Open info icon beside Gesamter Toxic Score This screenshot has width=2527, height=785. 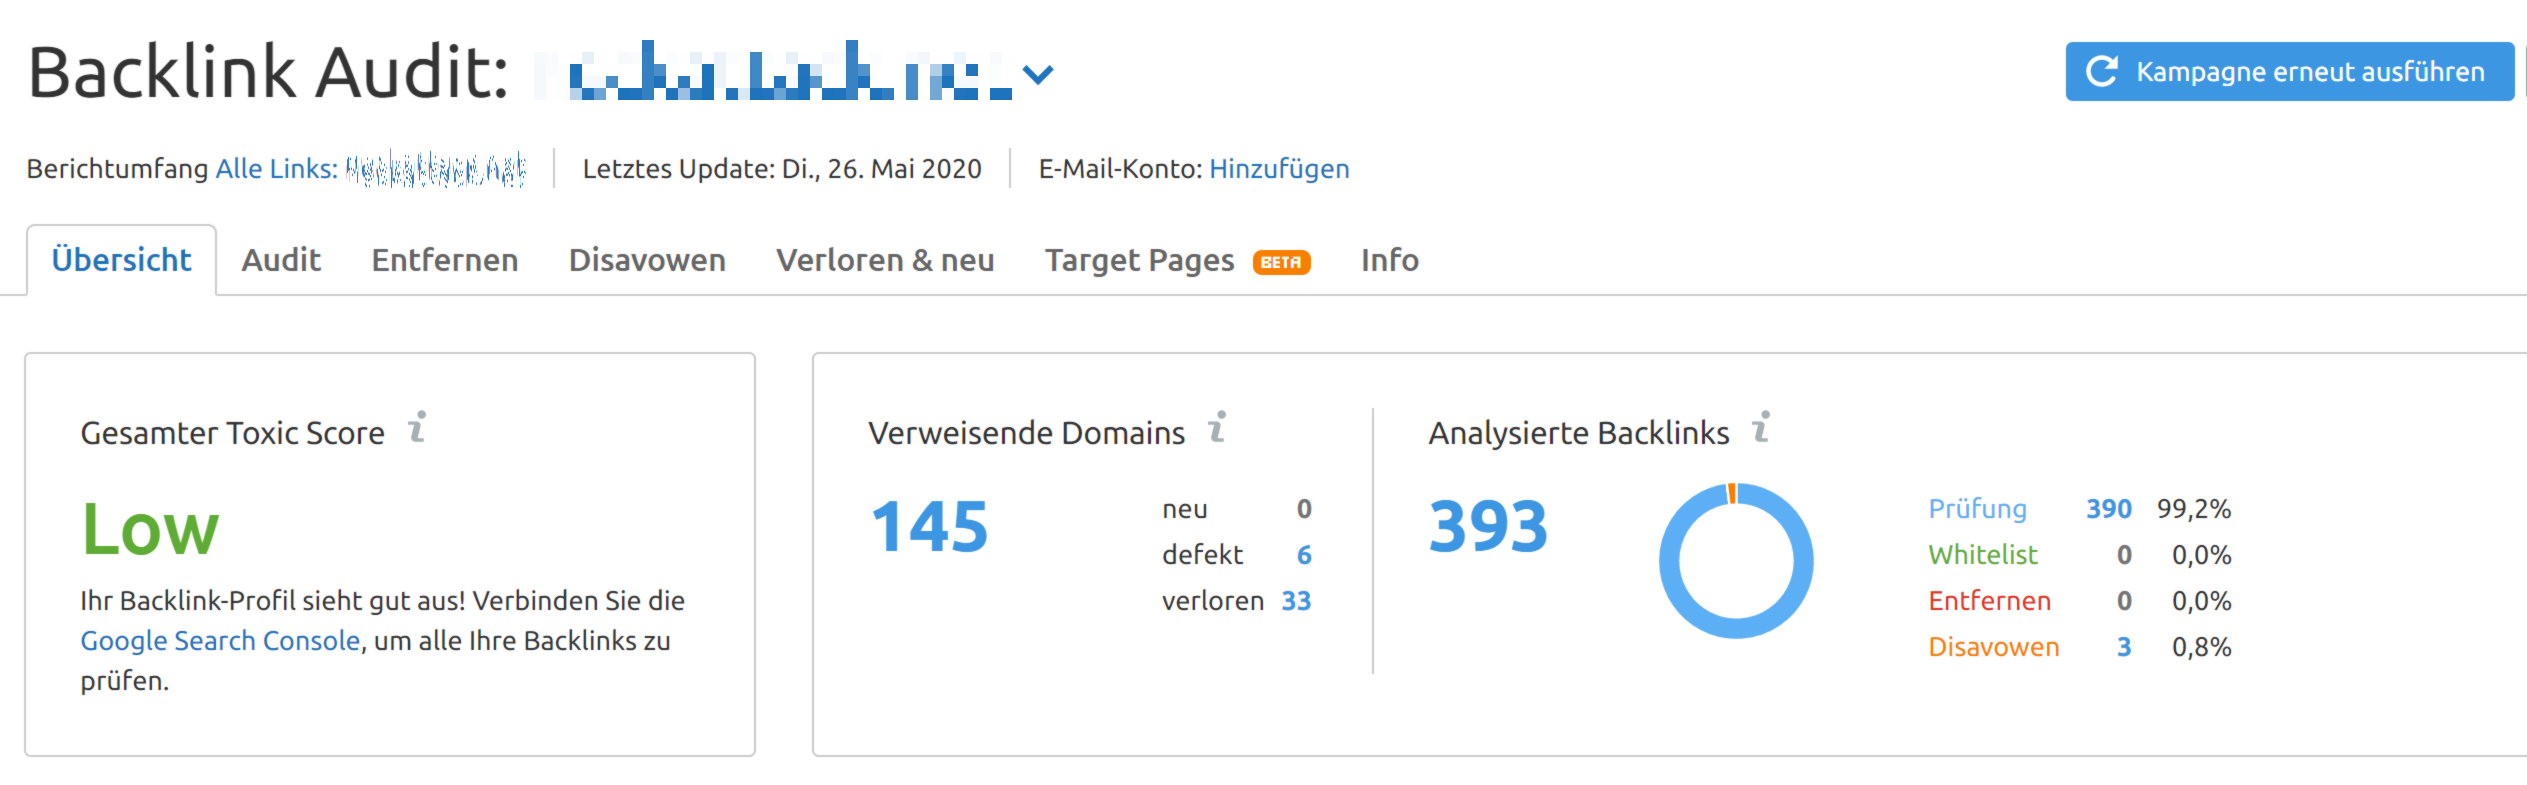(417, 427)
